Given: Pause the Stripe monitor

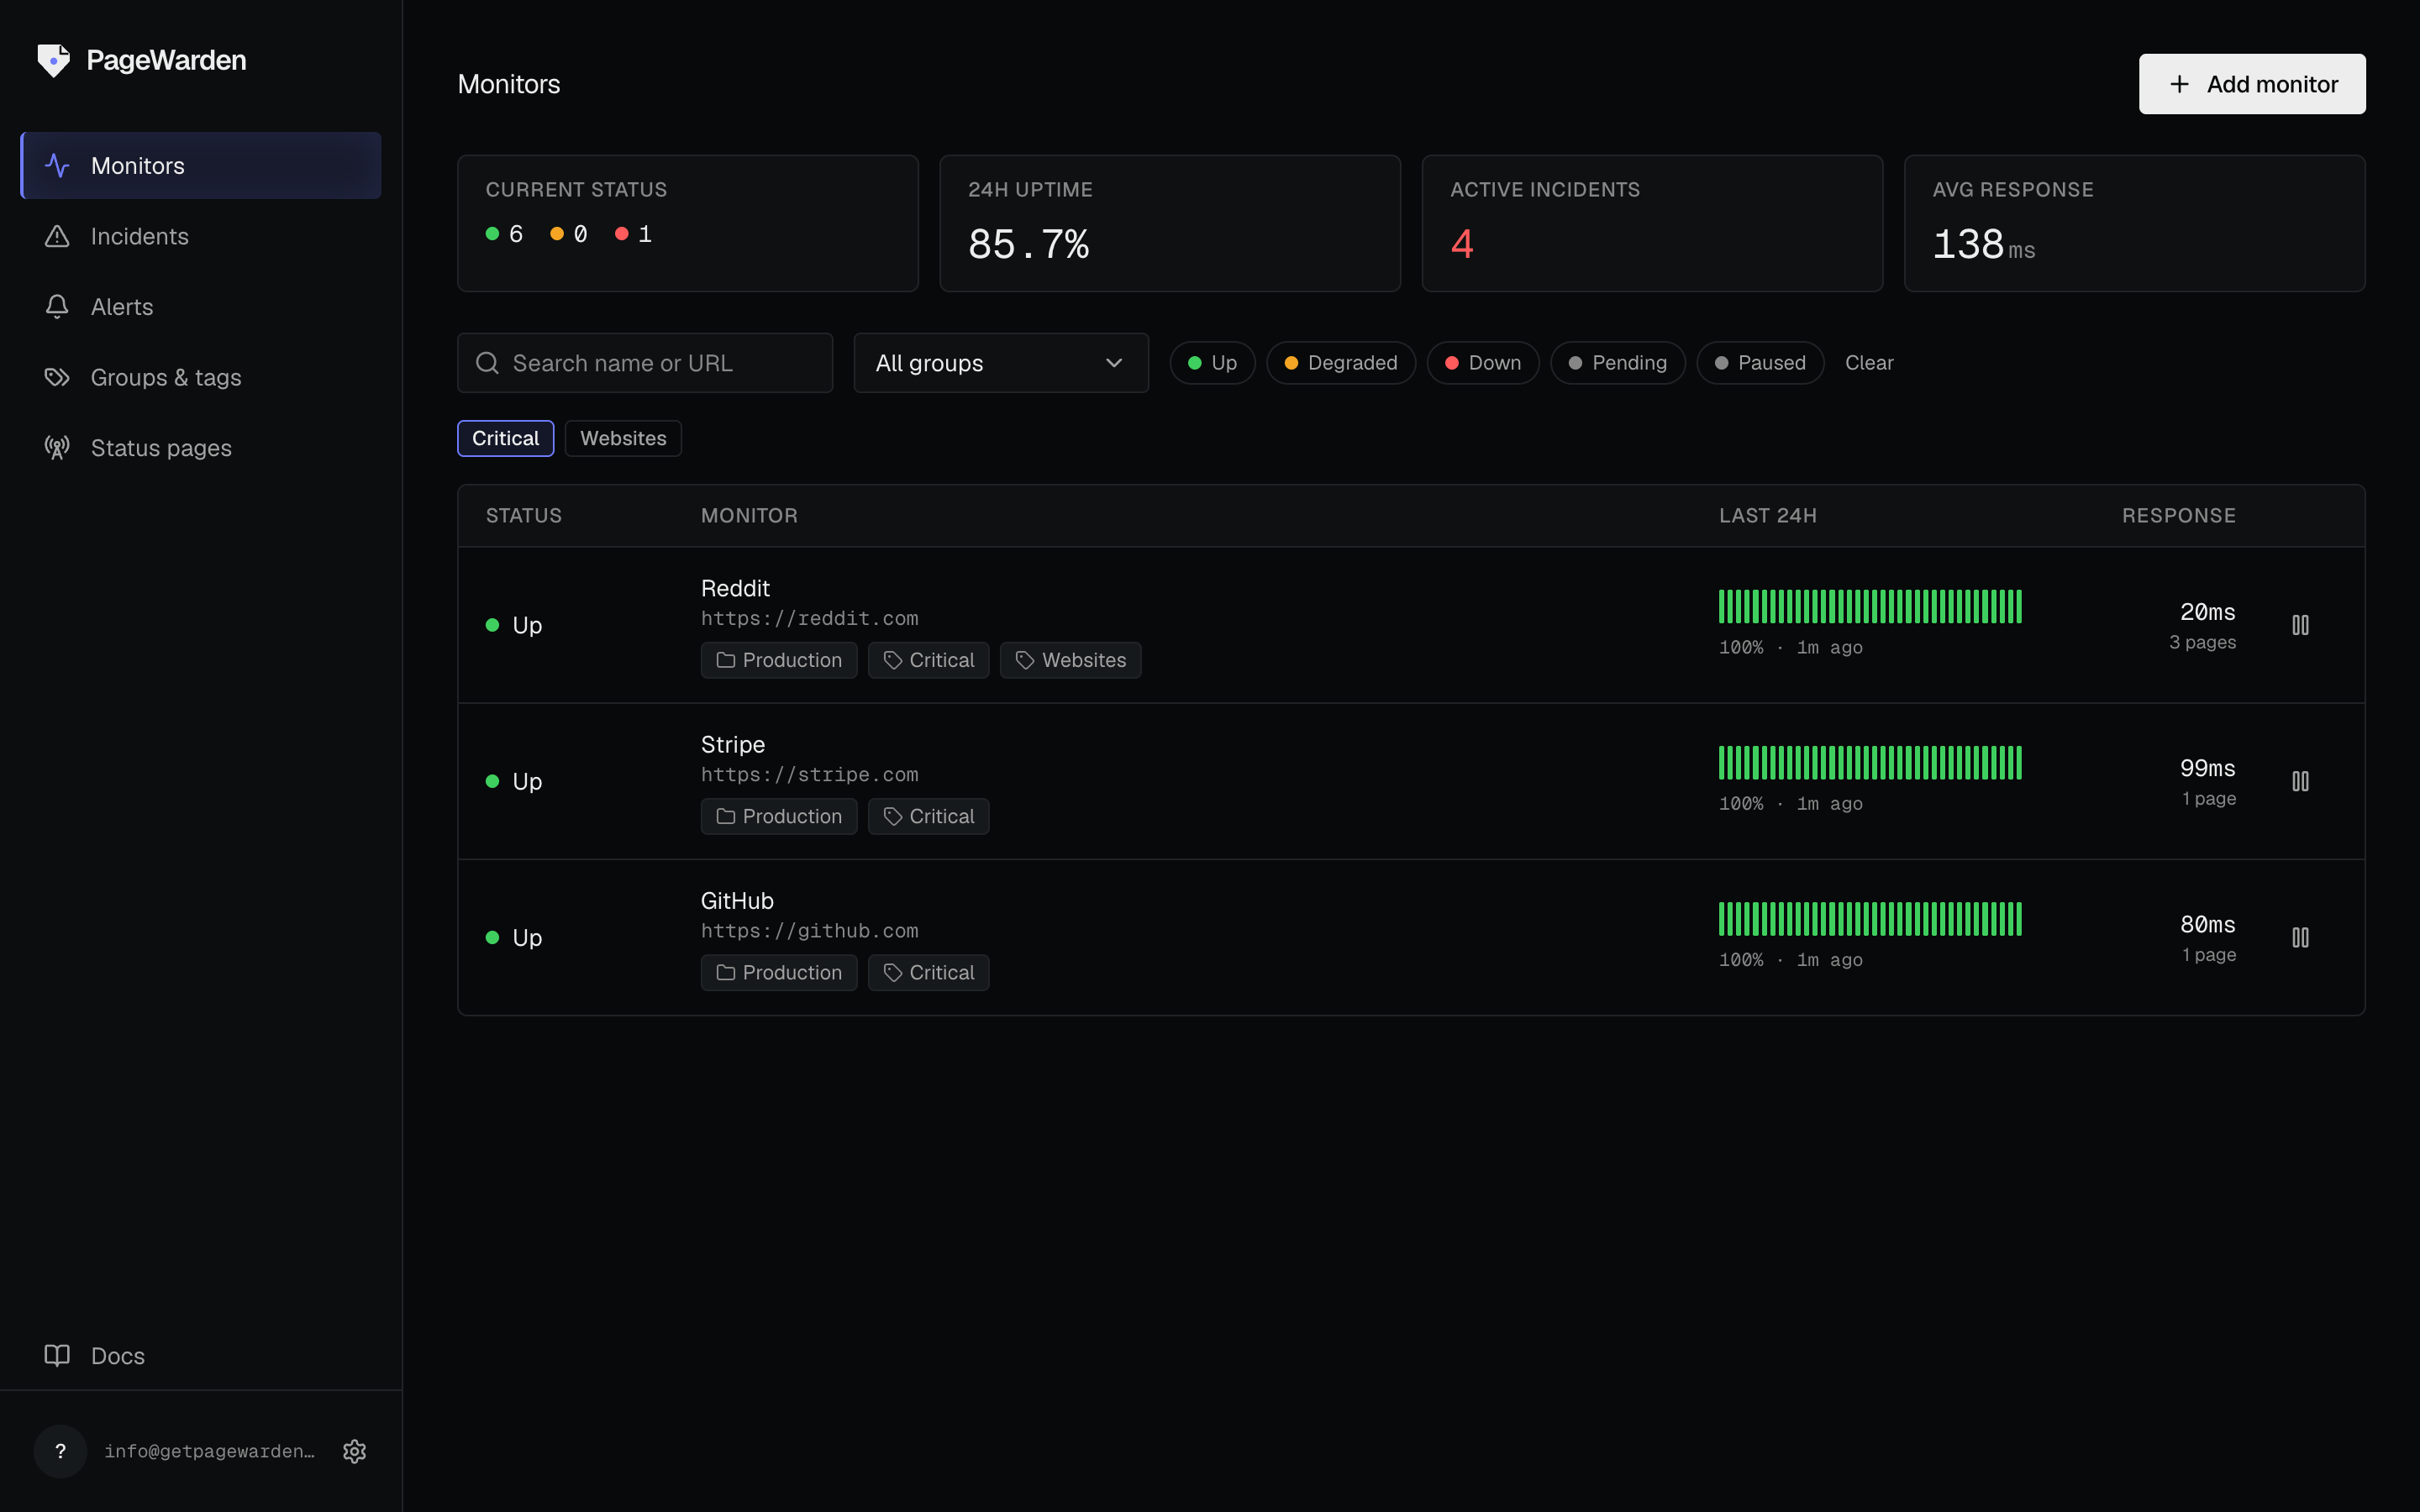Looking at the screenshot, I should click(2300, 781).
